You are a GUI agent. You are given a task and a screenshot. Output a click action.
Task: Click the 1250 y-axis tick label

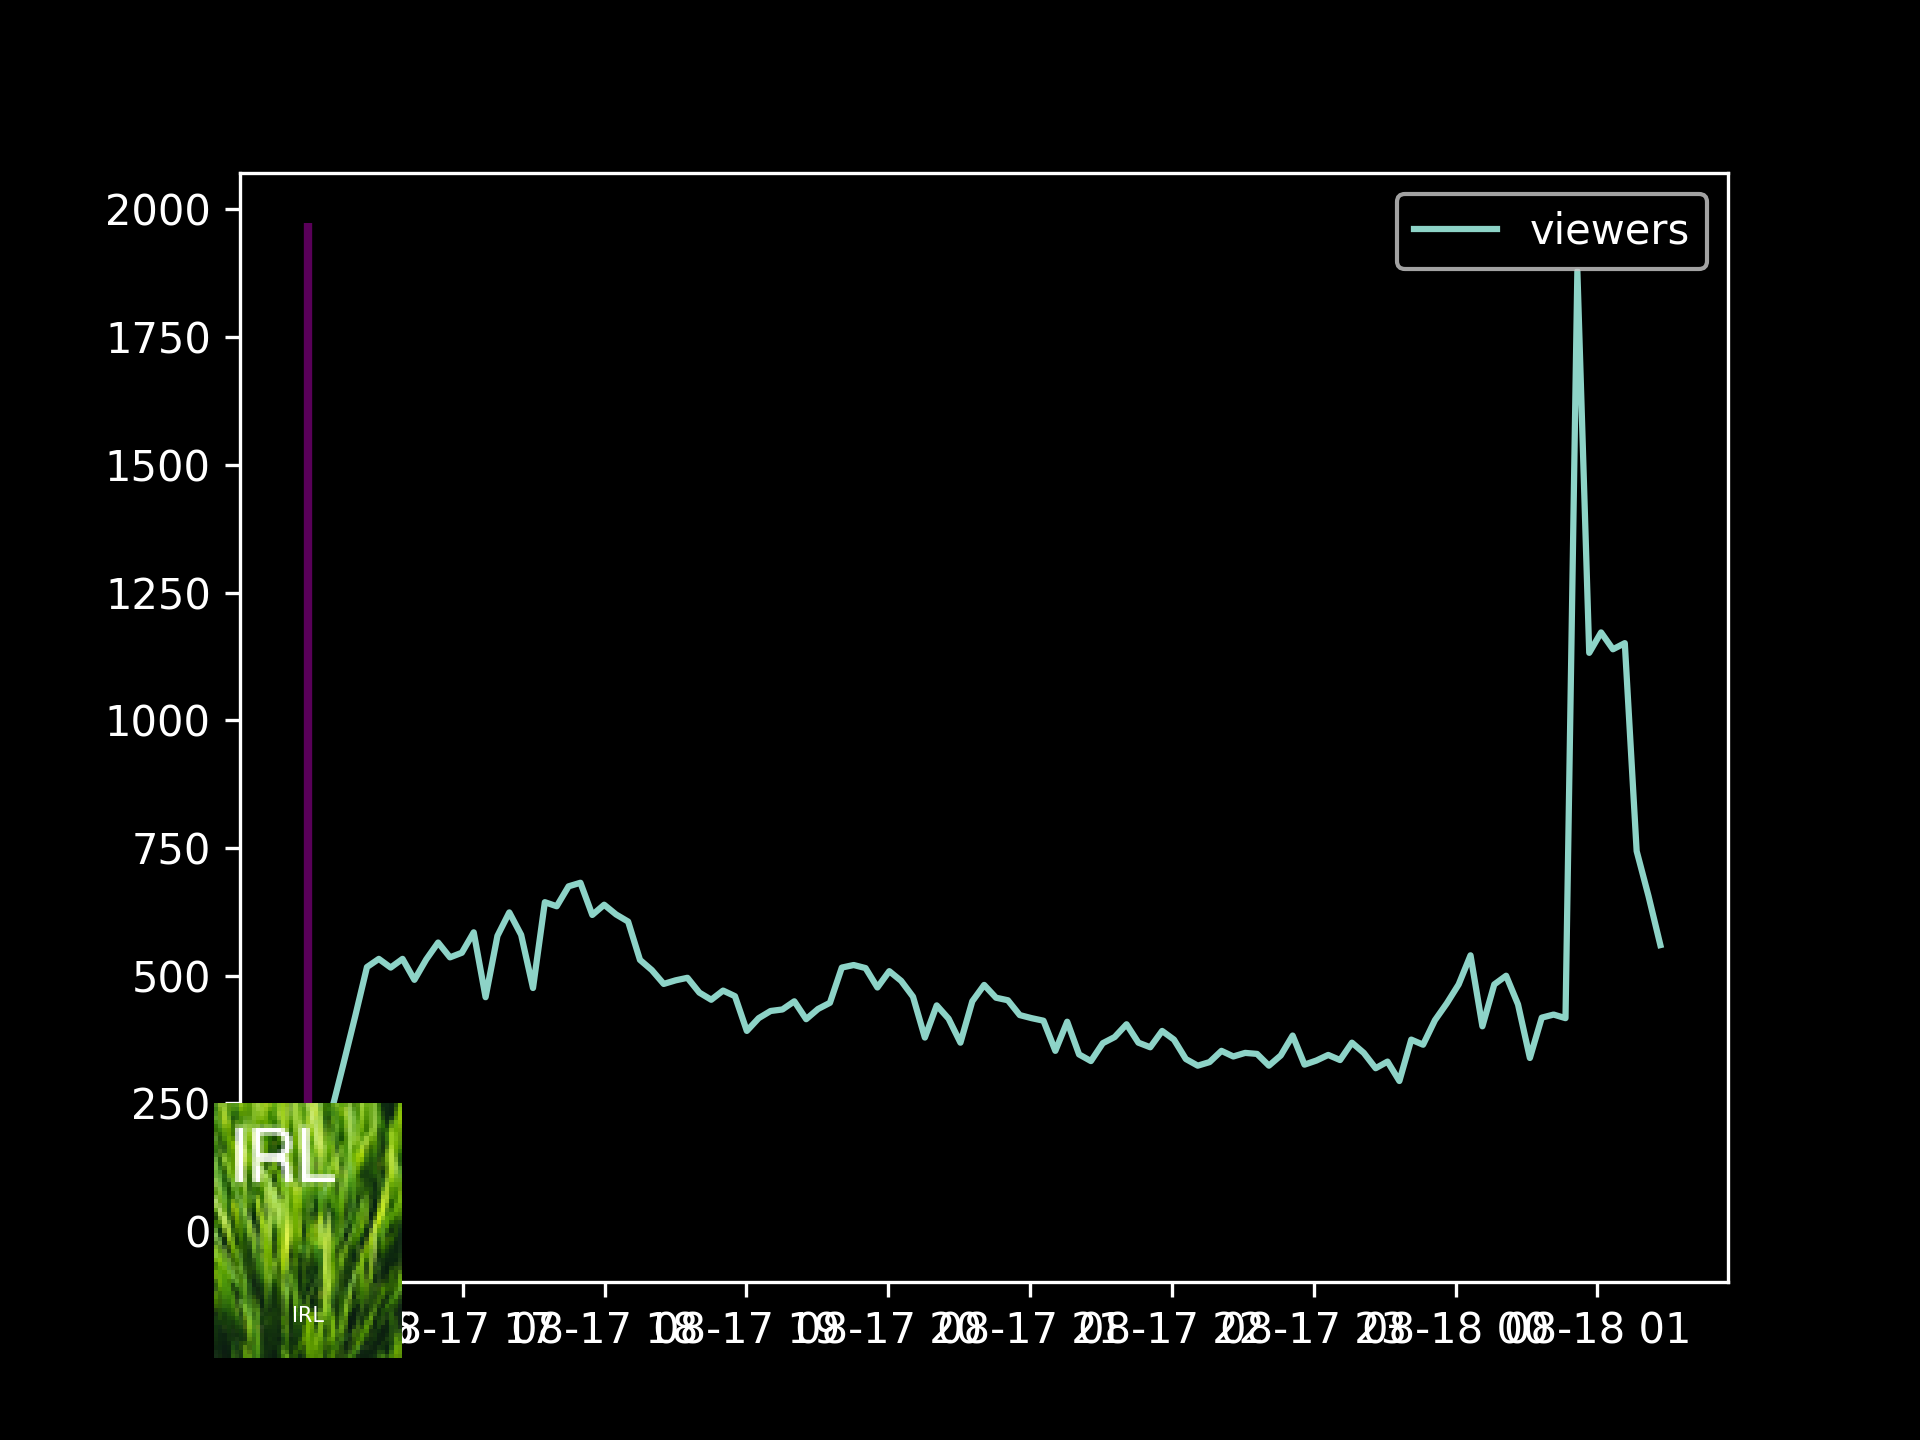(x=158, y=595)
